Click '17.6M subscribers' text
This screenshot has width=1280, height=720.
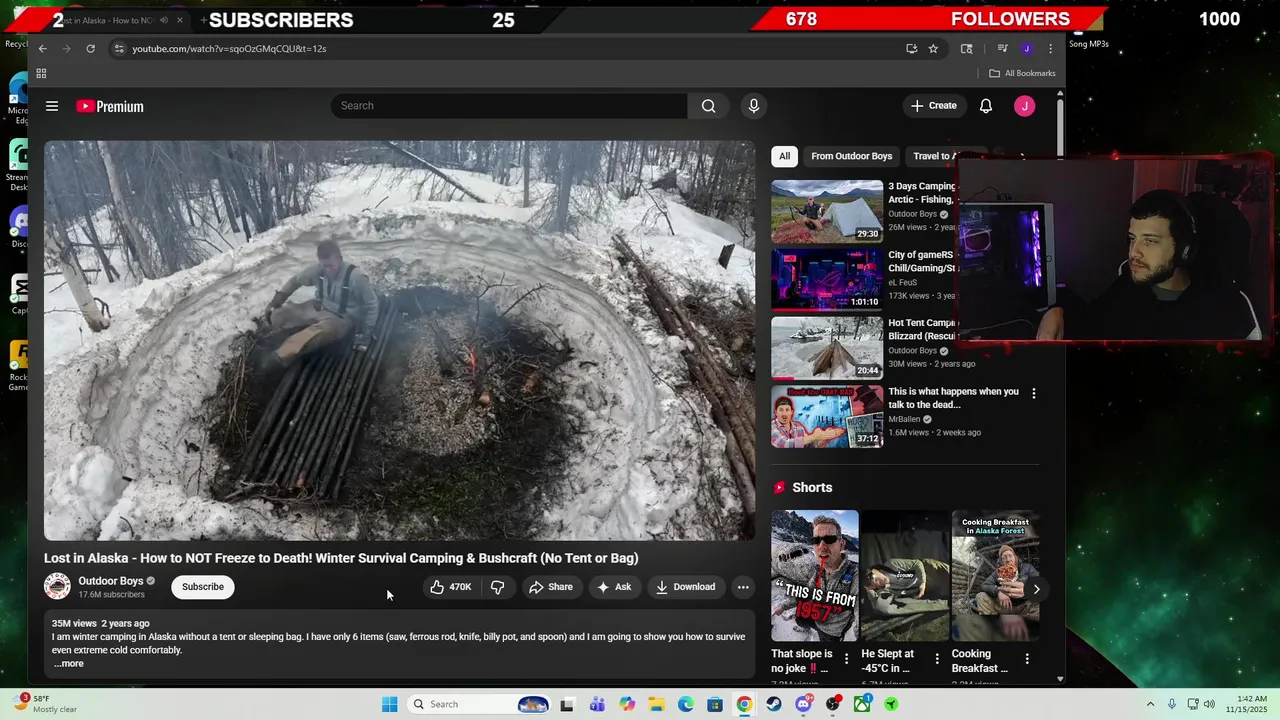tap(112, 595)
